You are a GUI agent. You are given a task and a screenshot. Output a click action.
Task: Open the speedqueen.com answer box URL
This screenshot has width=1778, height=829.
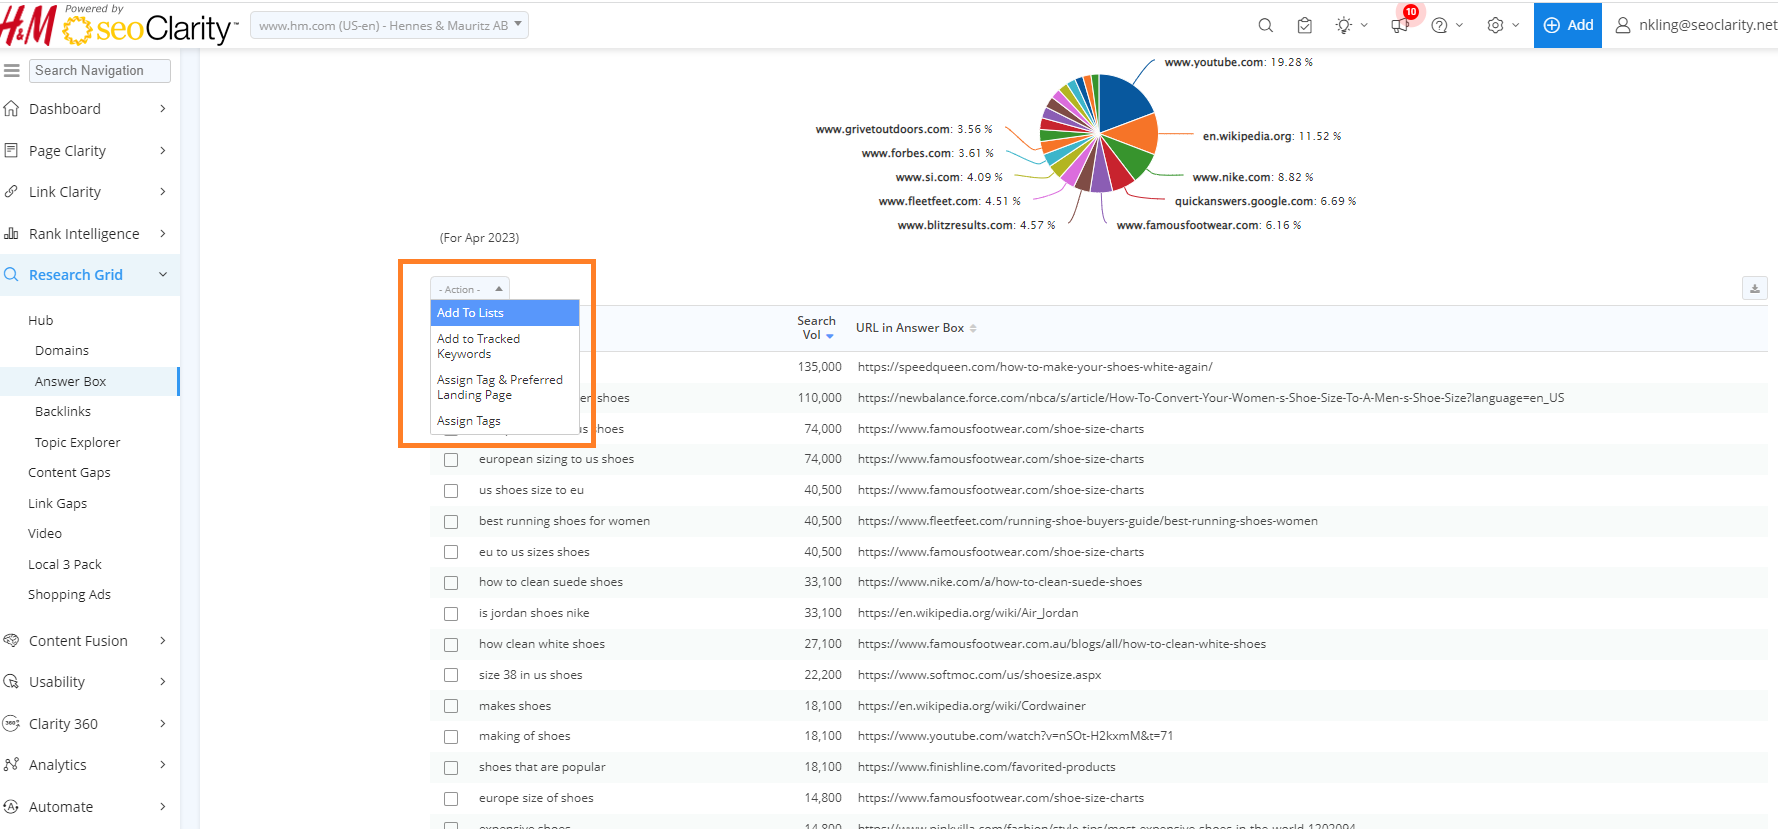coord(1034,367)
